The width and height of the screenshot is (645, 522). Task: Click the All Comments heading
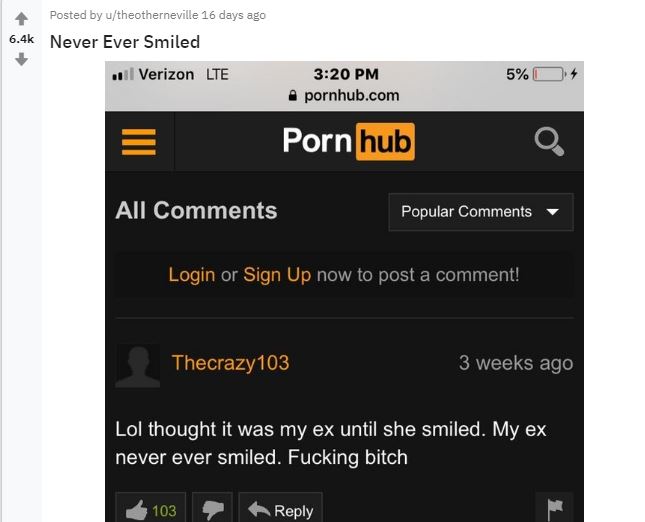point(196,211)
